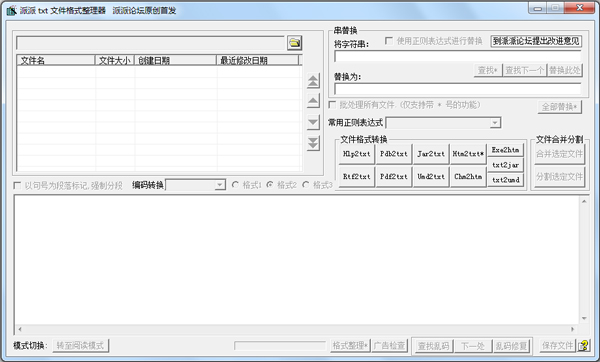Click the 乱码修复 button
600x362 pixels.
point(511,346)
